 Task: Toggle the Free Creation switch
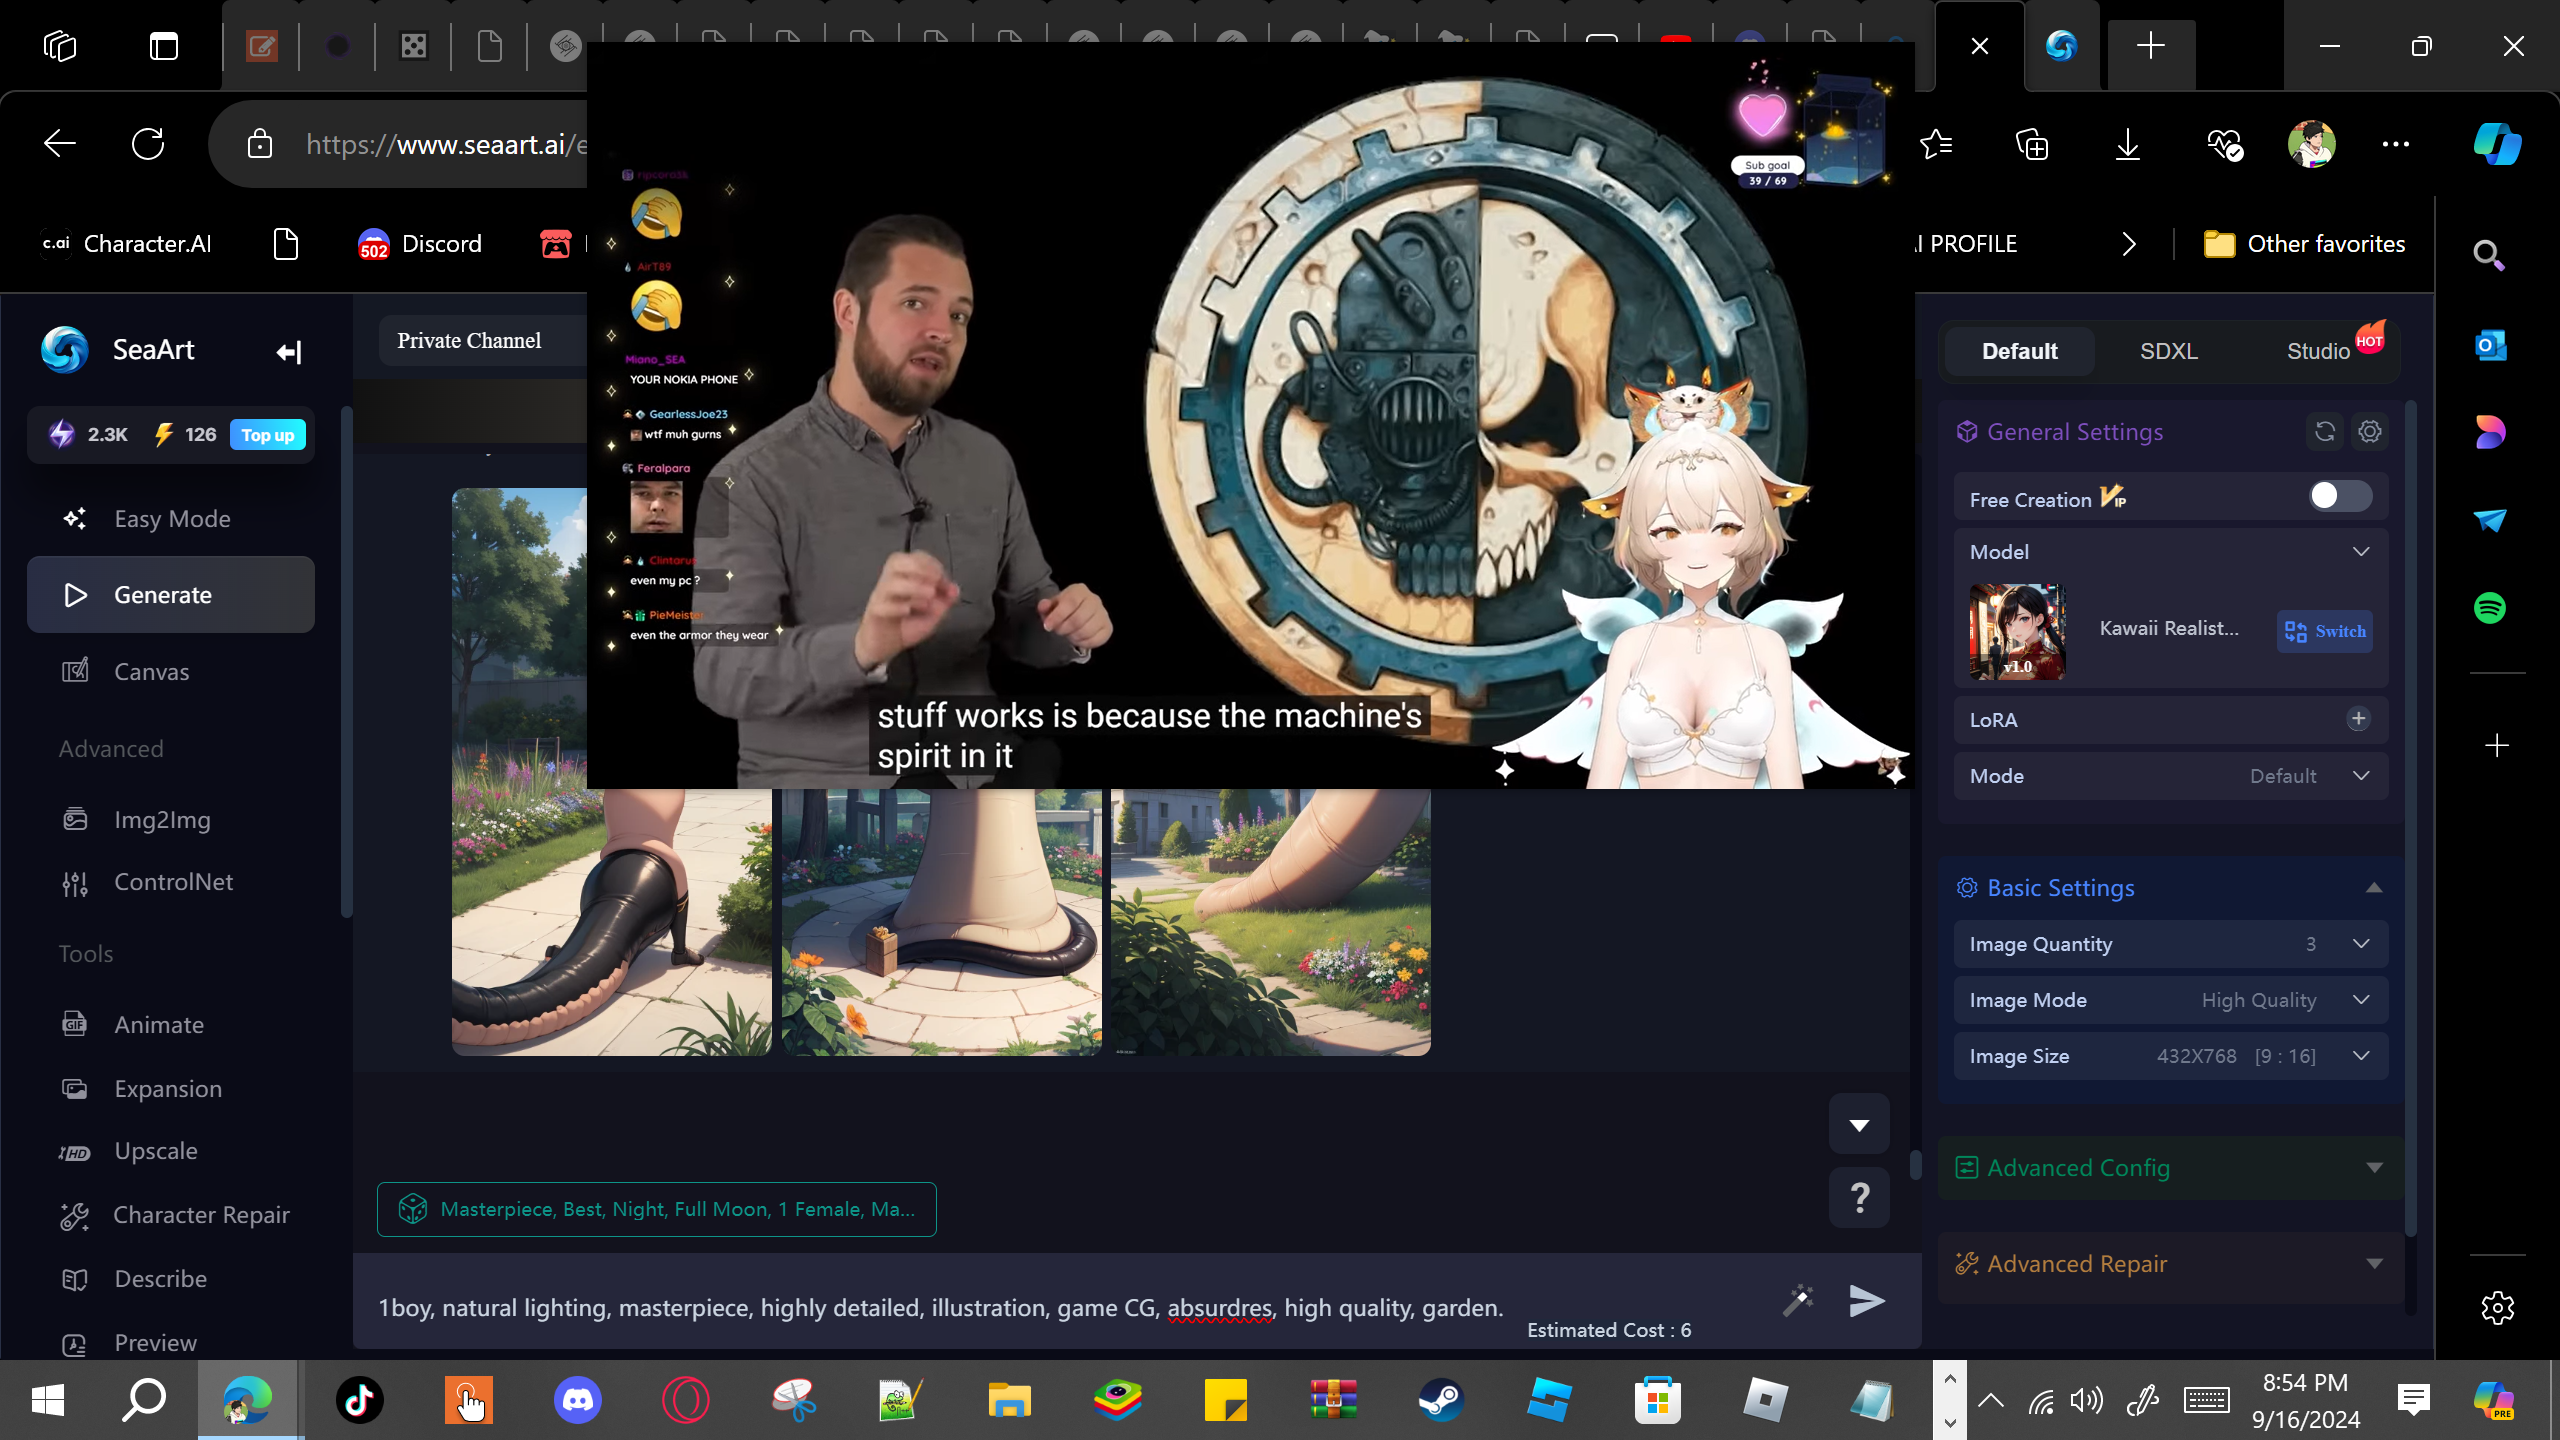(x=2340, y=497)
